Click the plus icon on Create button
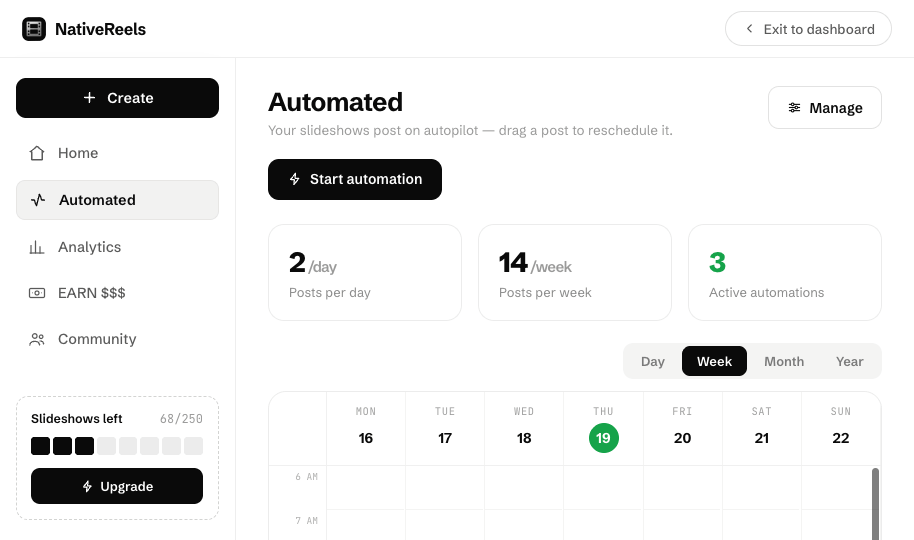The image size is (914, 540). click(x=89, y=97)
